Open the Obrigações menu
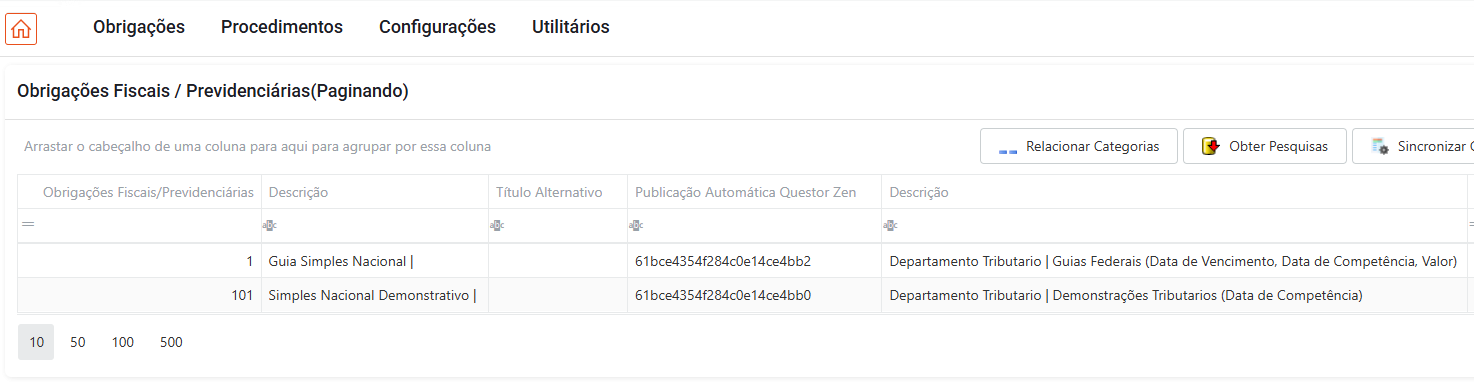The width and height of the screenshot is (1474, 382). [x=139, y=27]
